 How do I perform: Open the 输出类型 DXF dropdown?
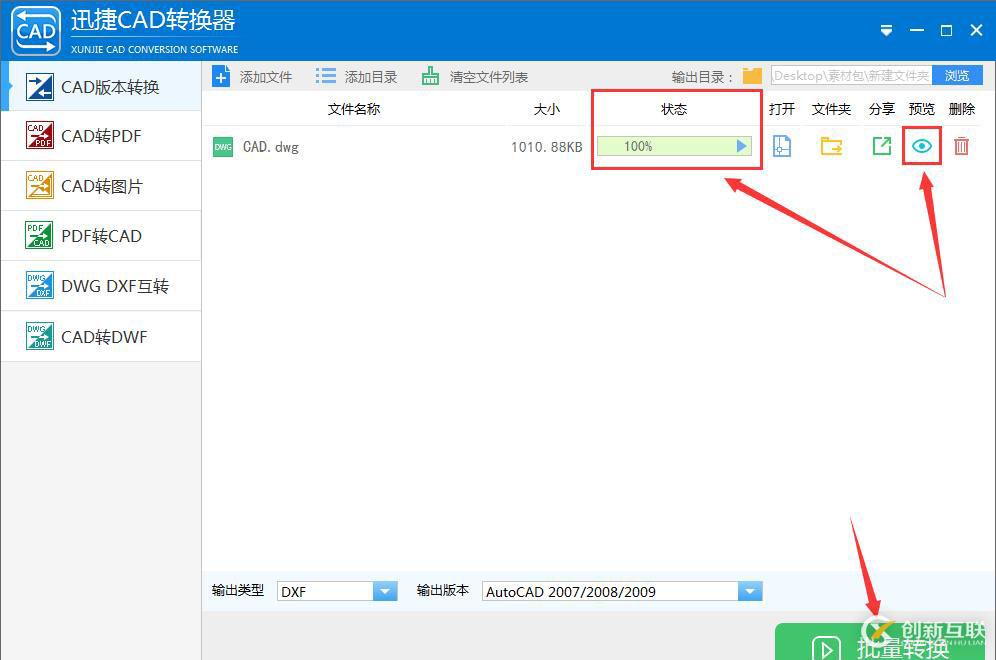click(x=385, y=590)
